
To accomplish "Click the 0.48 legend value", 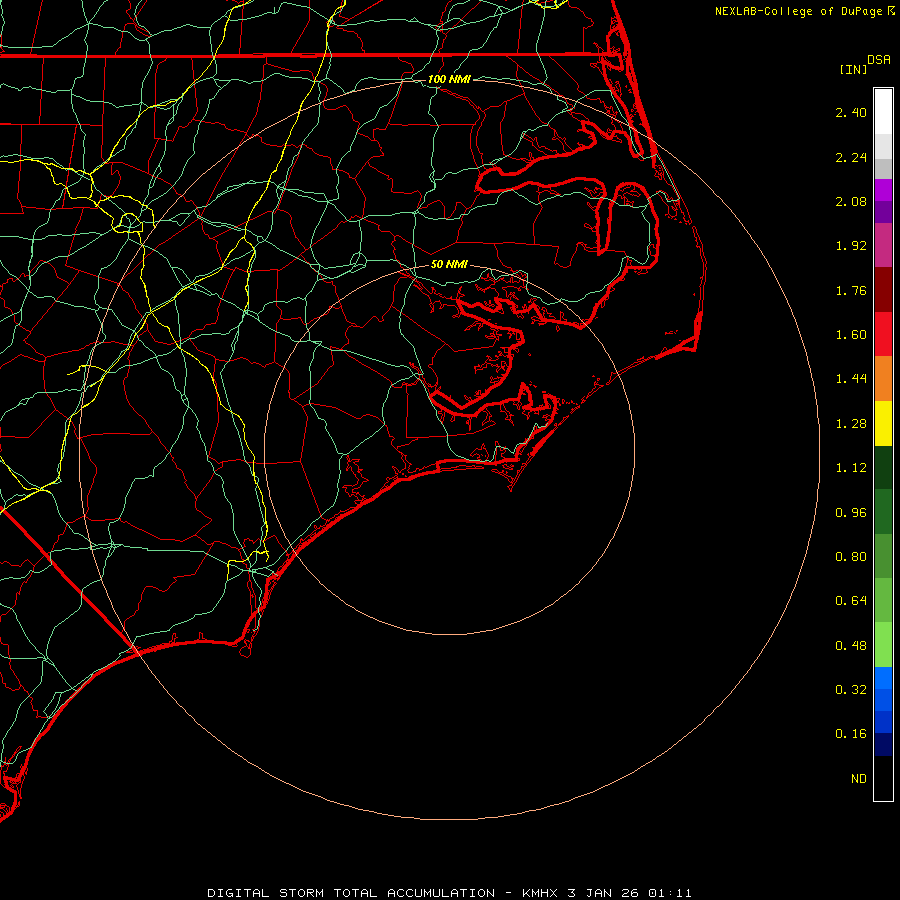I will (x=851, y=646).
